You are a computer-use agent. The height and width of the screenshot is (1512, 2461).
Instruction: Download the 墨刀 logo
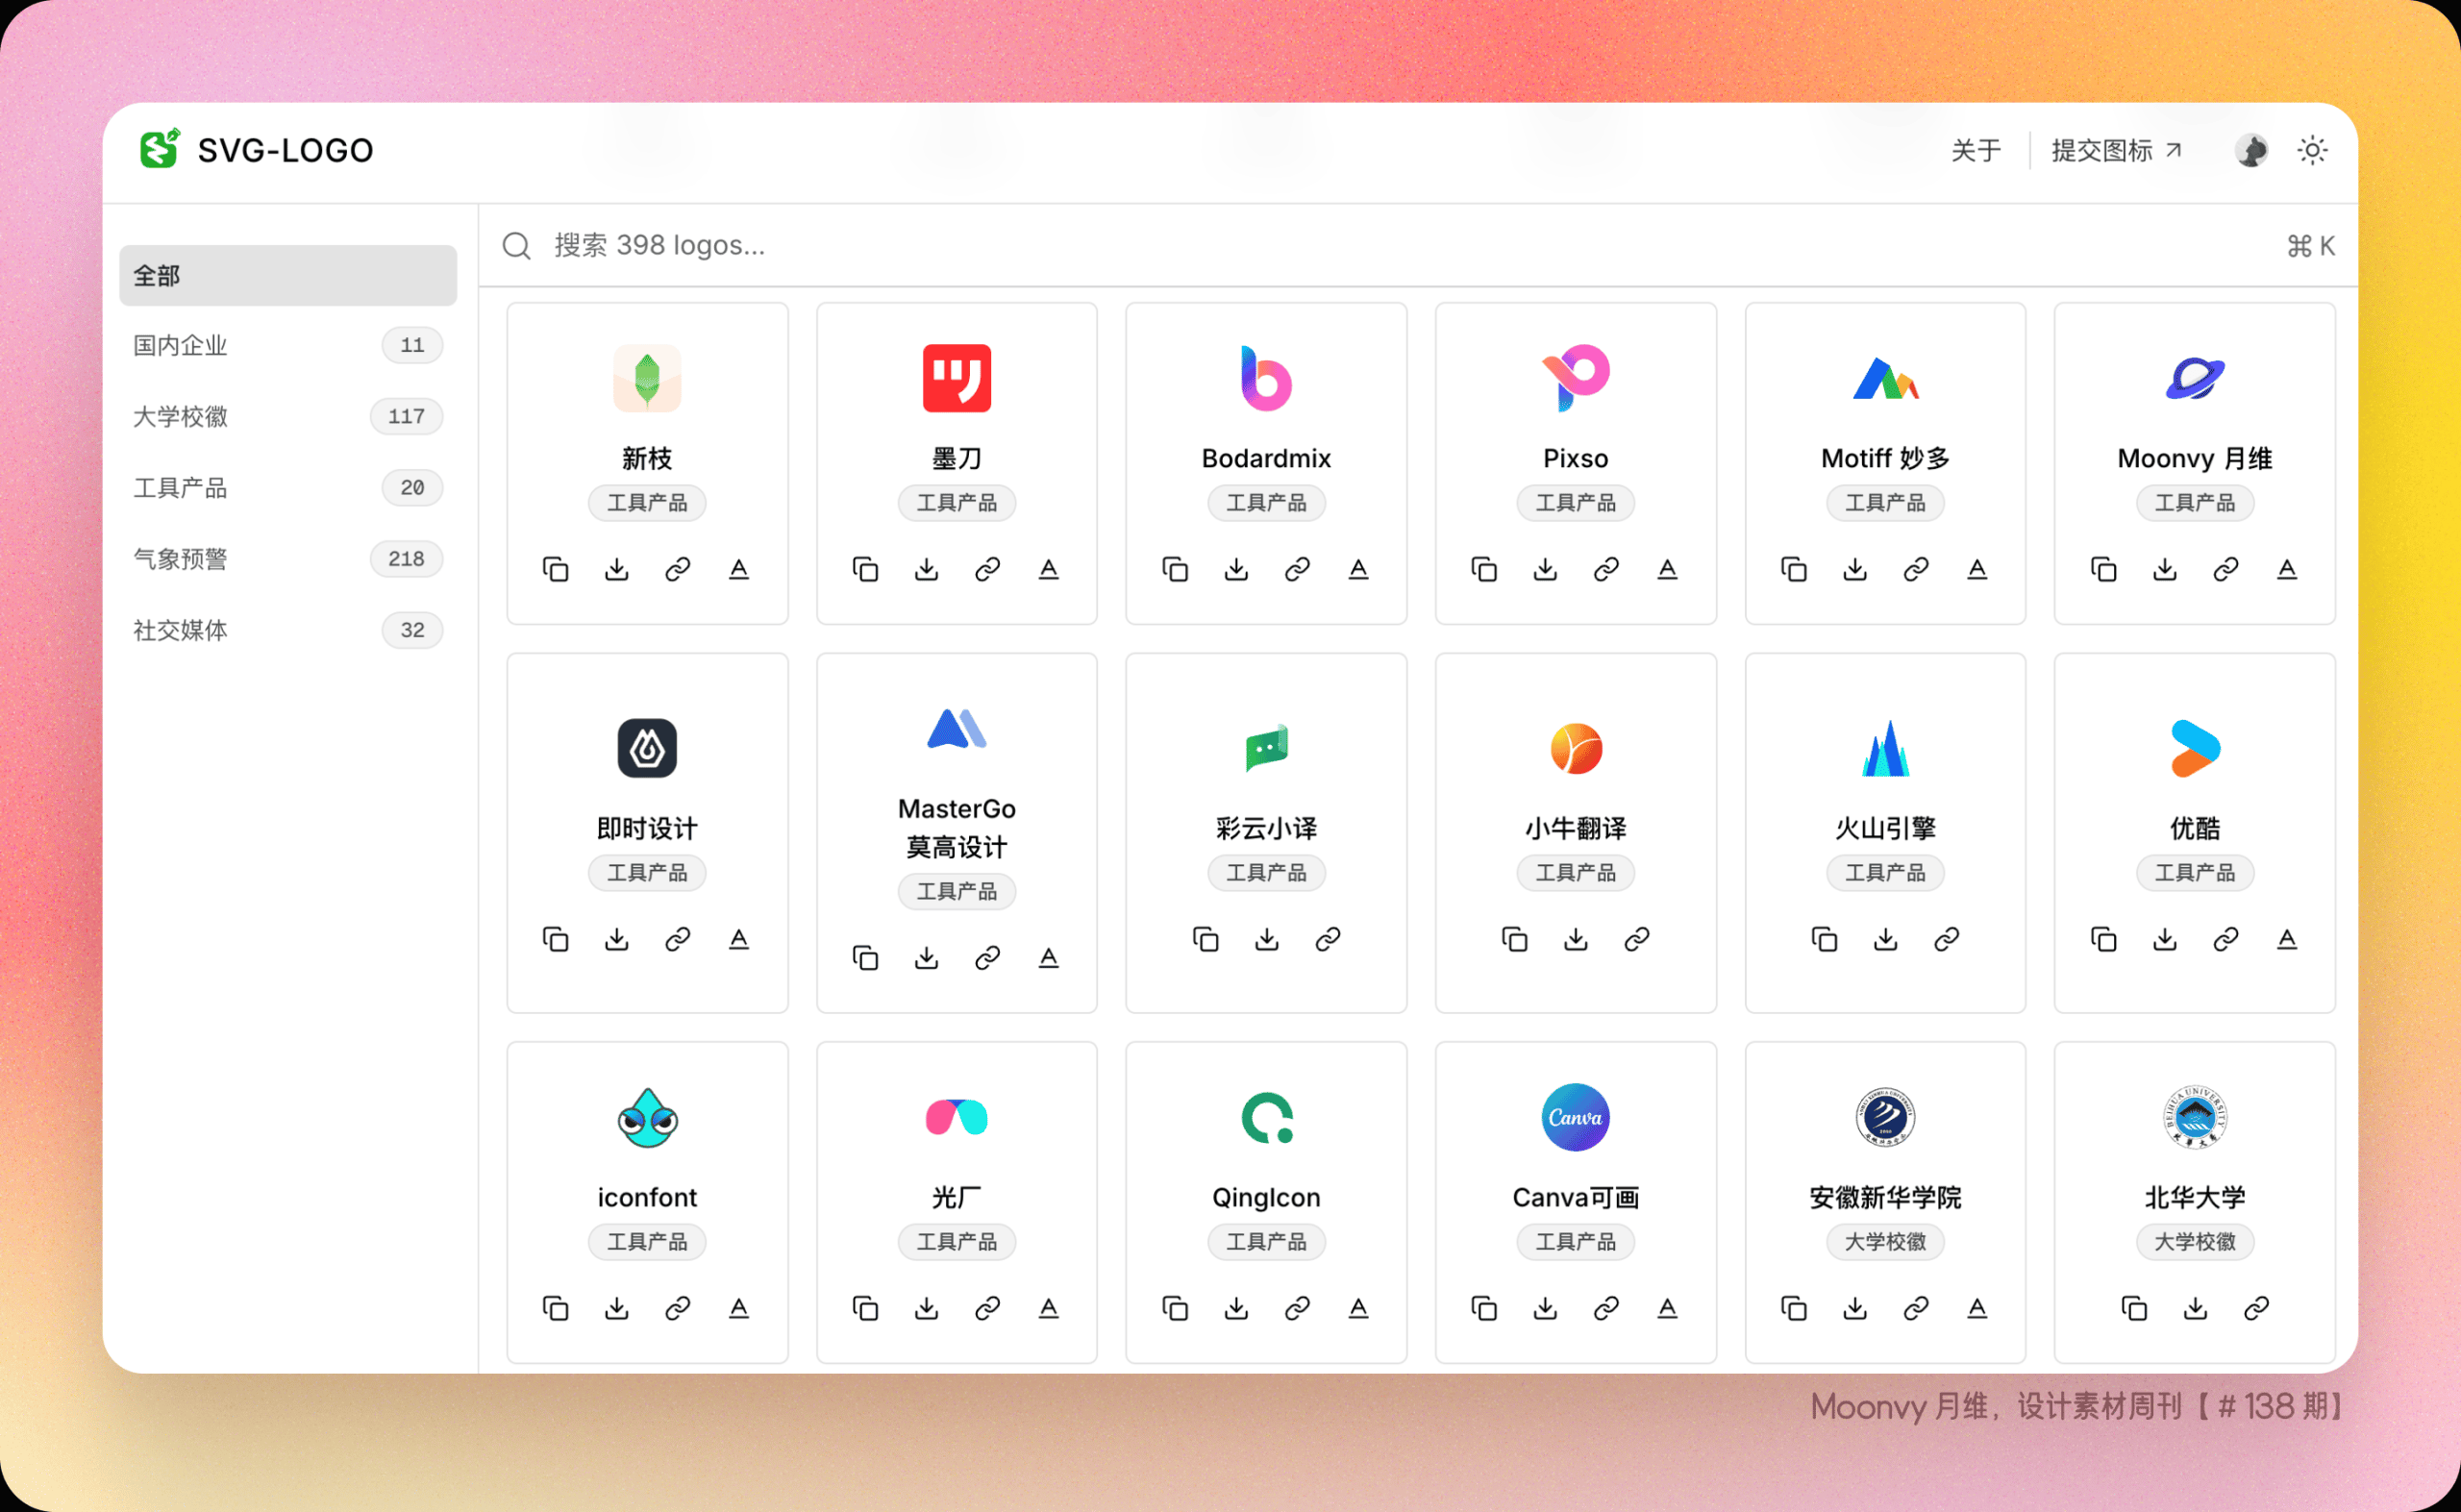(927, 569)
